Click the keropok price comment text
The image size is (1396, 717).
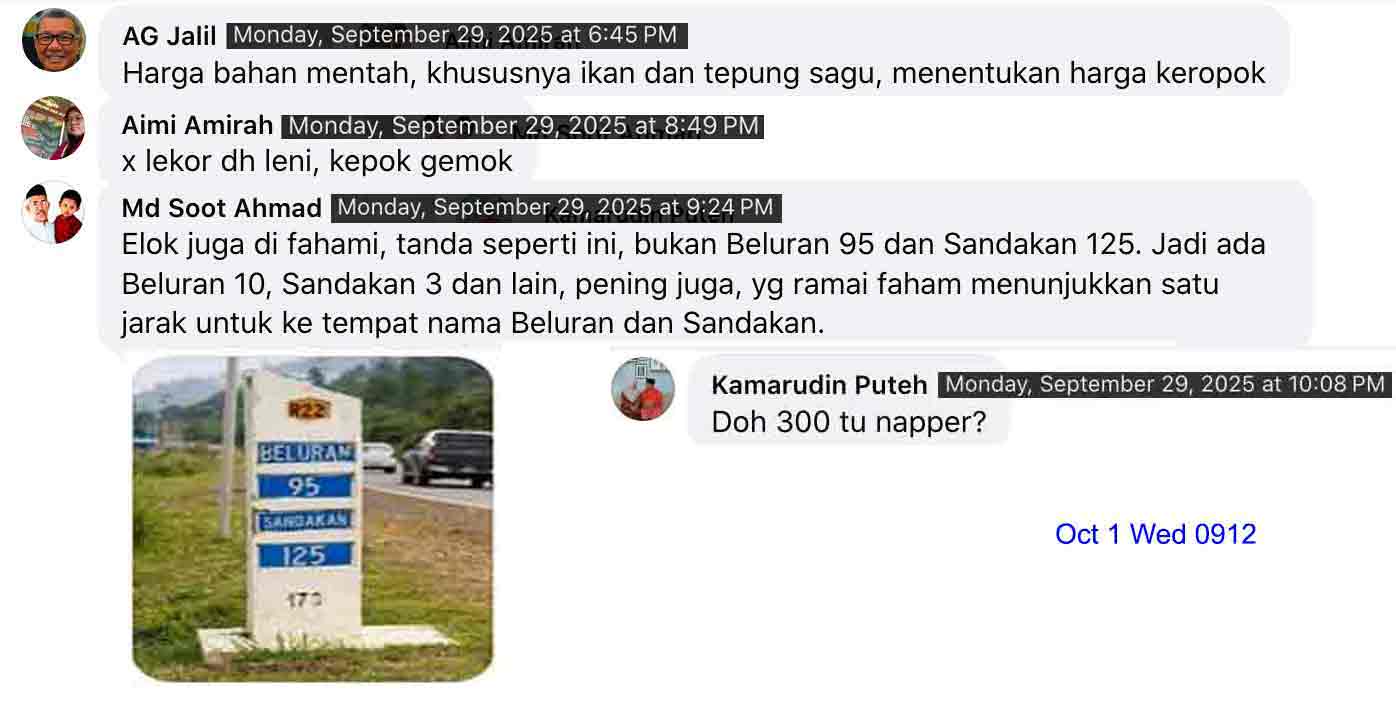[694, 73]
